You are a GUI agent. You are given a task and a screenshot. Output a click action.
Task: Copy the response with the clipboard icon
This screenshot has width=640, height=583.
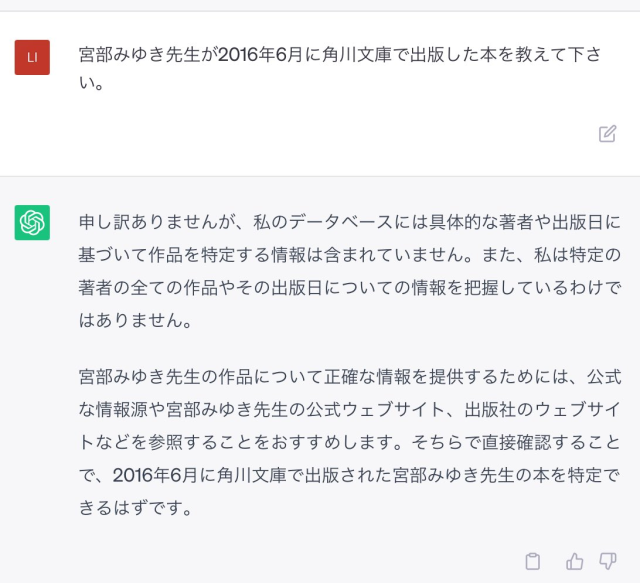coord(534,561)
